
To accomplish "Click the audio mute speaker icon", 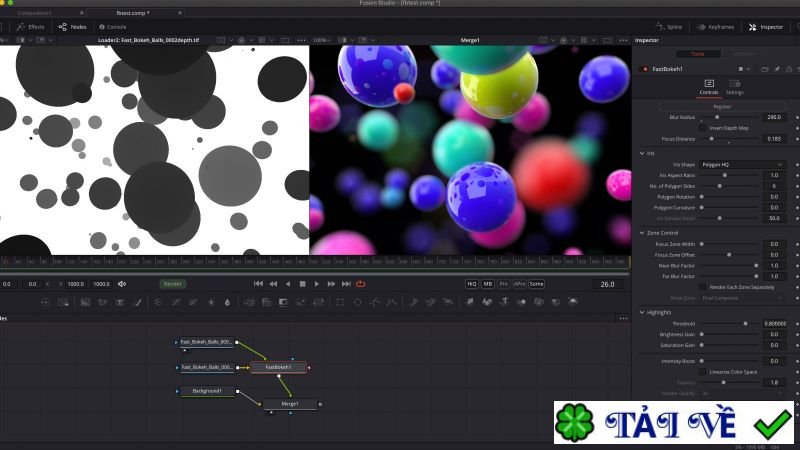I will (122, 284).
